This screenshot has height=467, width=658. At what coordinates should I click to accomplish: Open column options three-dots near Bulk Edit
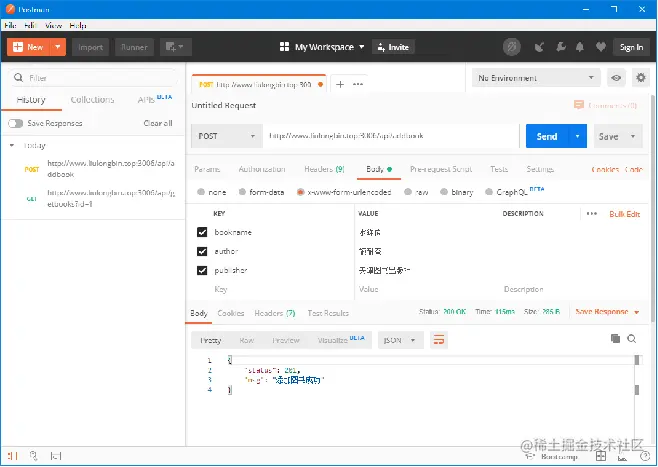point(592,214)
